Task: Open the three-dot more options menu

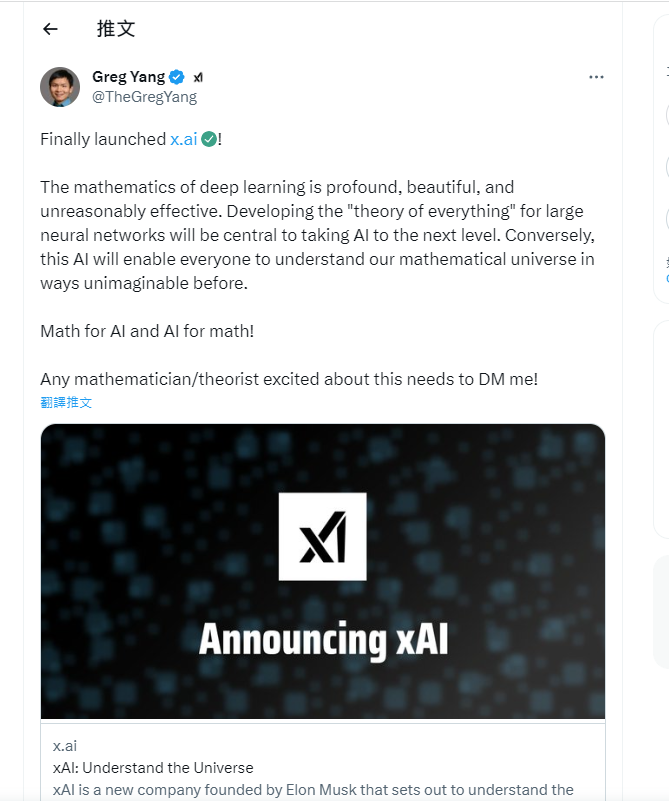Action: pyautogui.click(x=596, y=77)
